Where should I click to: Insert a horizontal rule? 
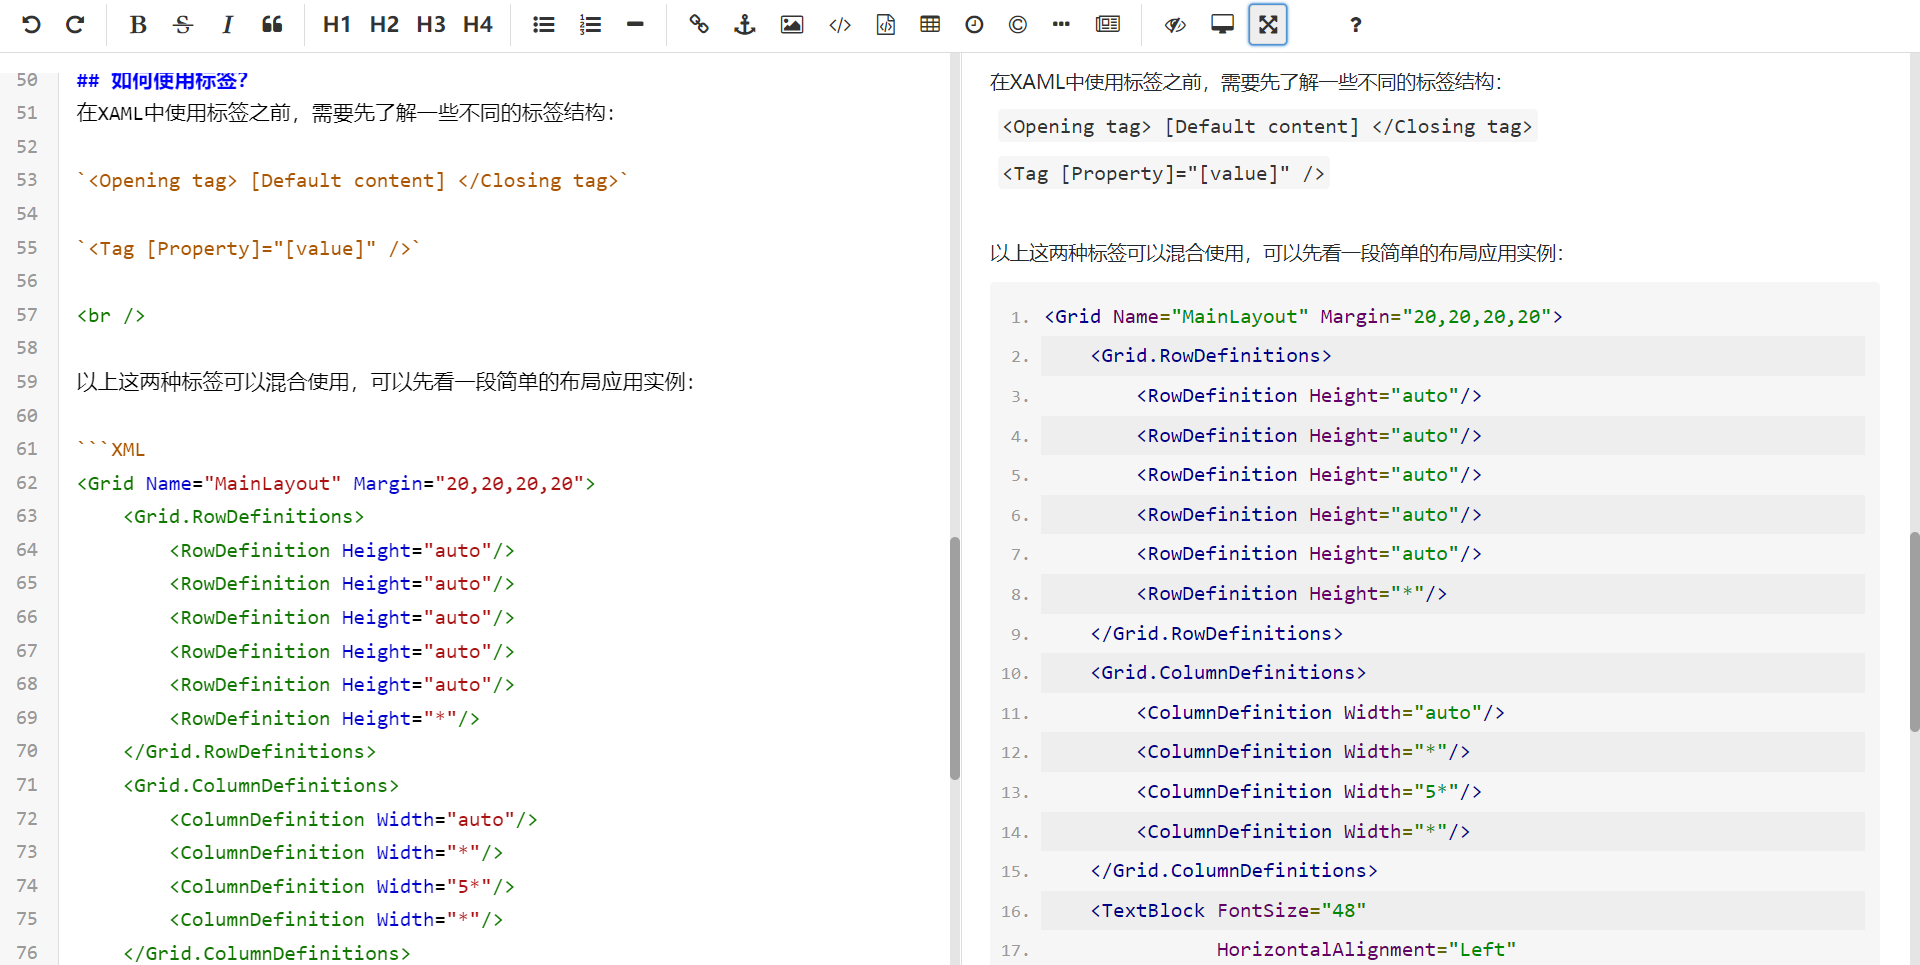pyautogui.click(x=635, y=25)
